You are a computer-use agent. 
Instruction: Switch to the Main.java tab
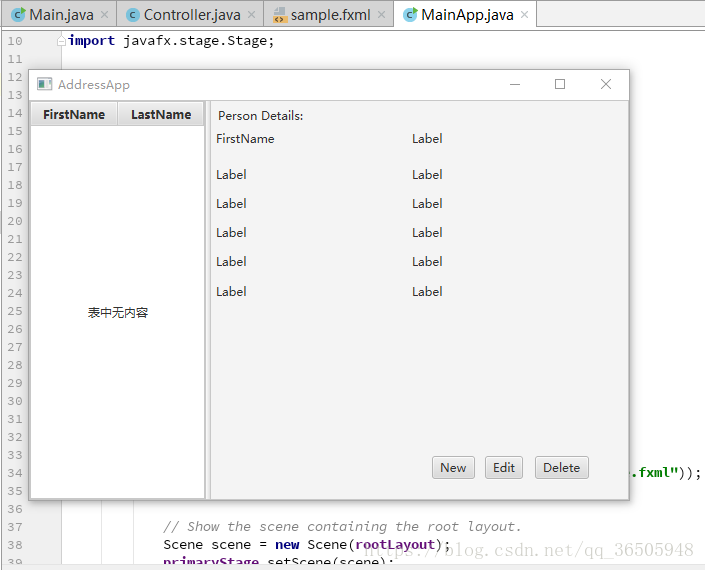[61, 15]
